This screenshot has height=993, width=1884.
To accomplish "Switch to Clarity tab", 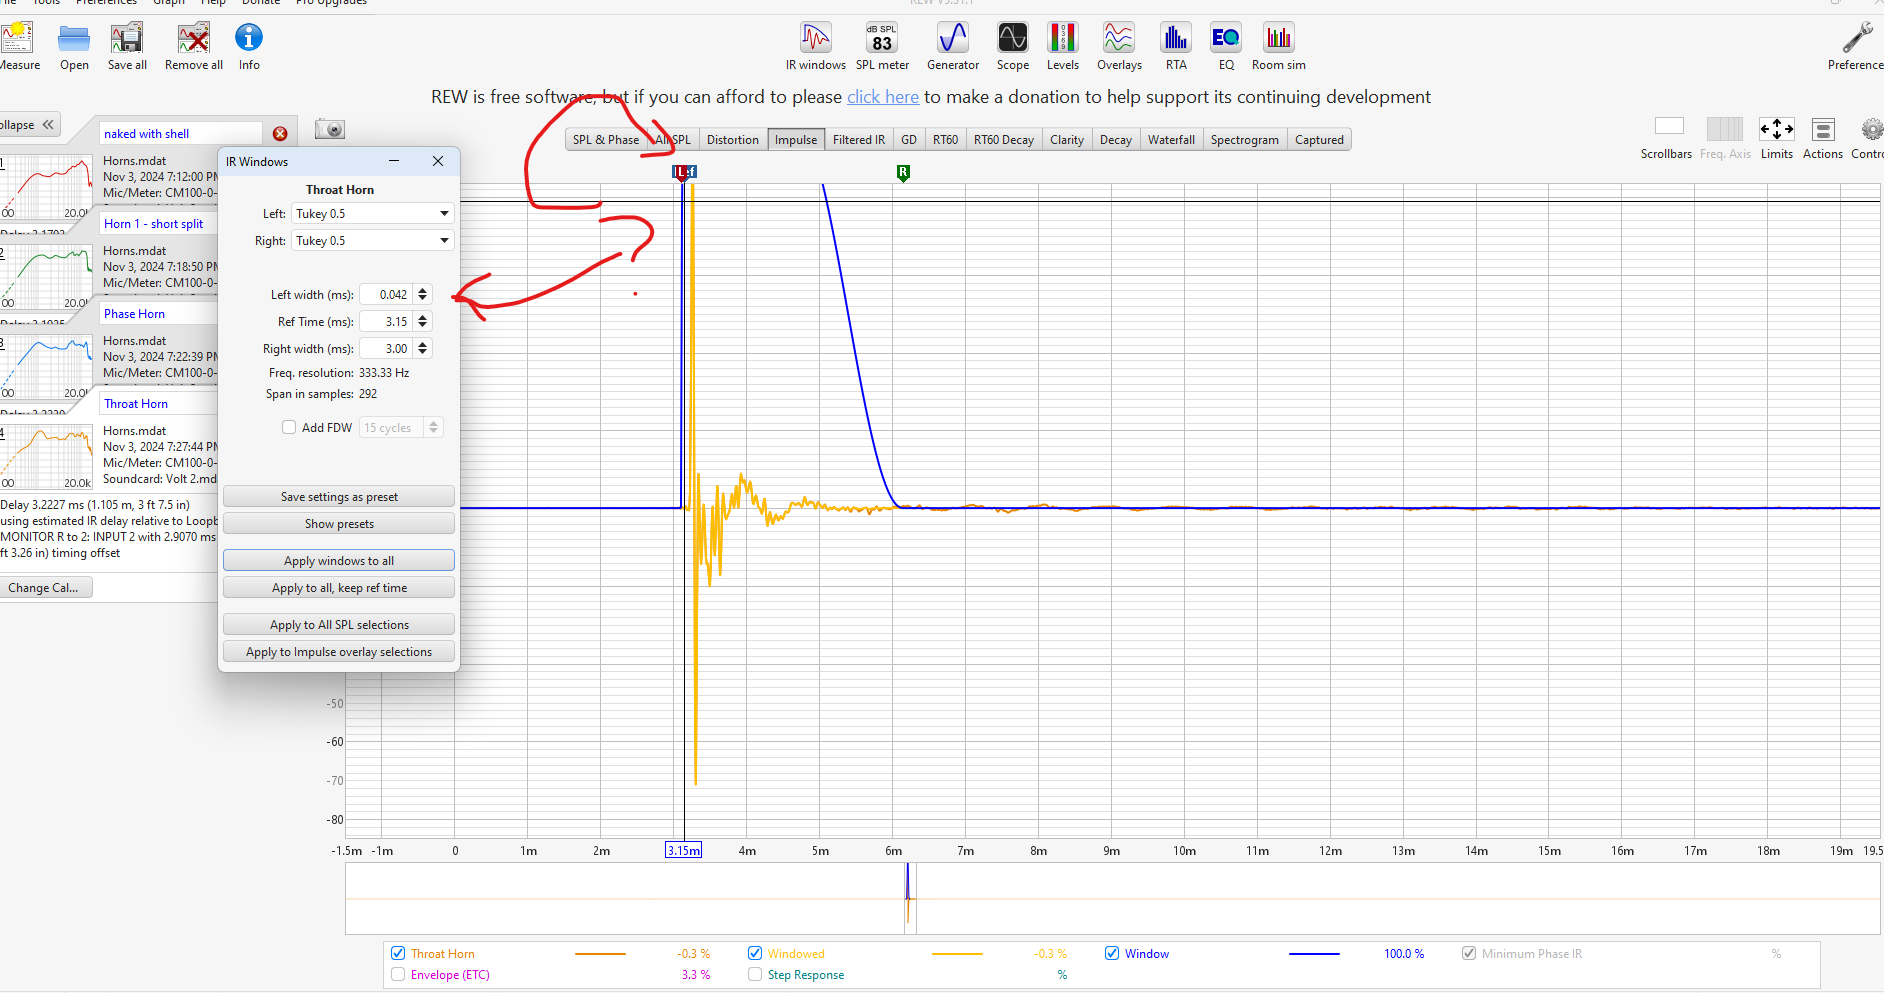I will coord(1067,140).
